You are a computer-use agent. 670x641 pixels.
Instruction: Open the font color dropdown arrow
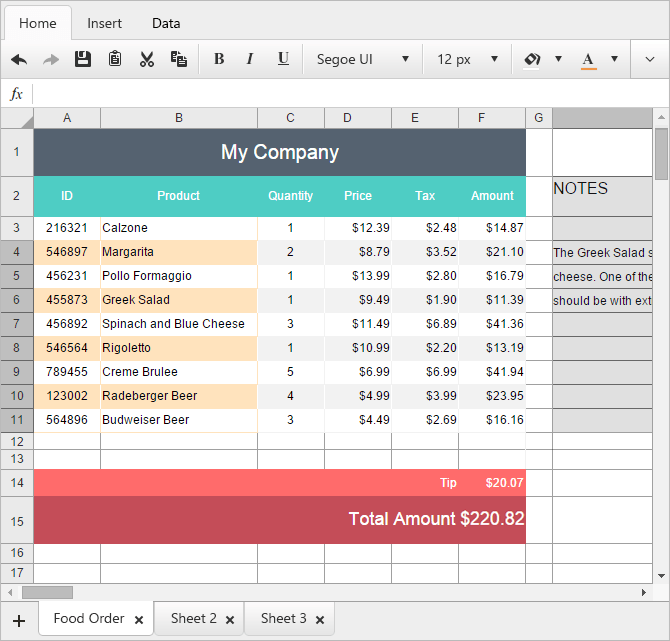click(614, 59)
